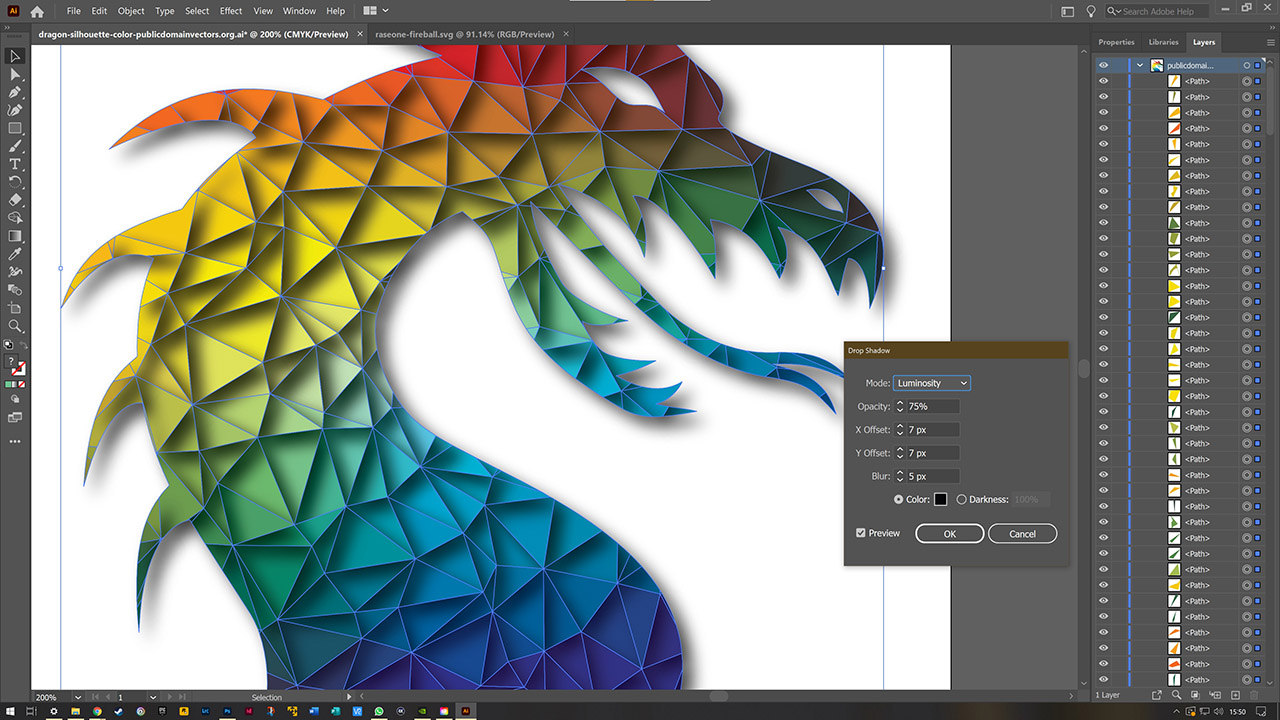Switch to the raseone-fireball.svg document tab
This screenshot has width=1280, height=720.
pos(465,33)
